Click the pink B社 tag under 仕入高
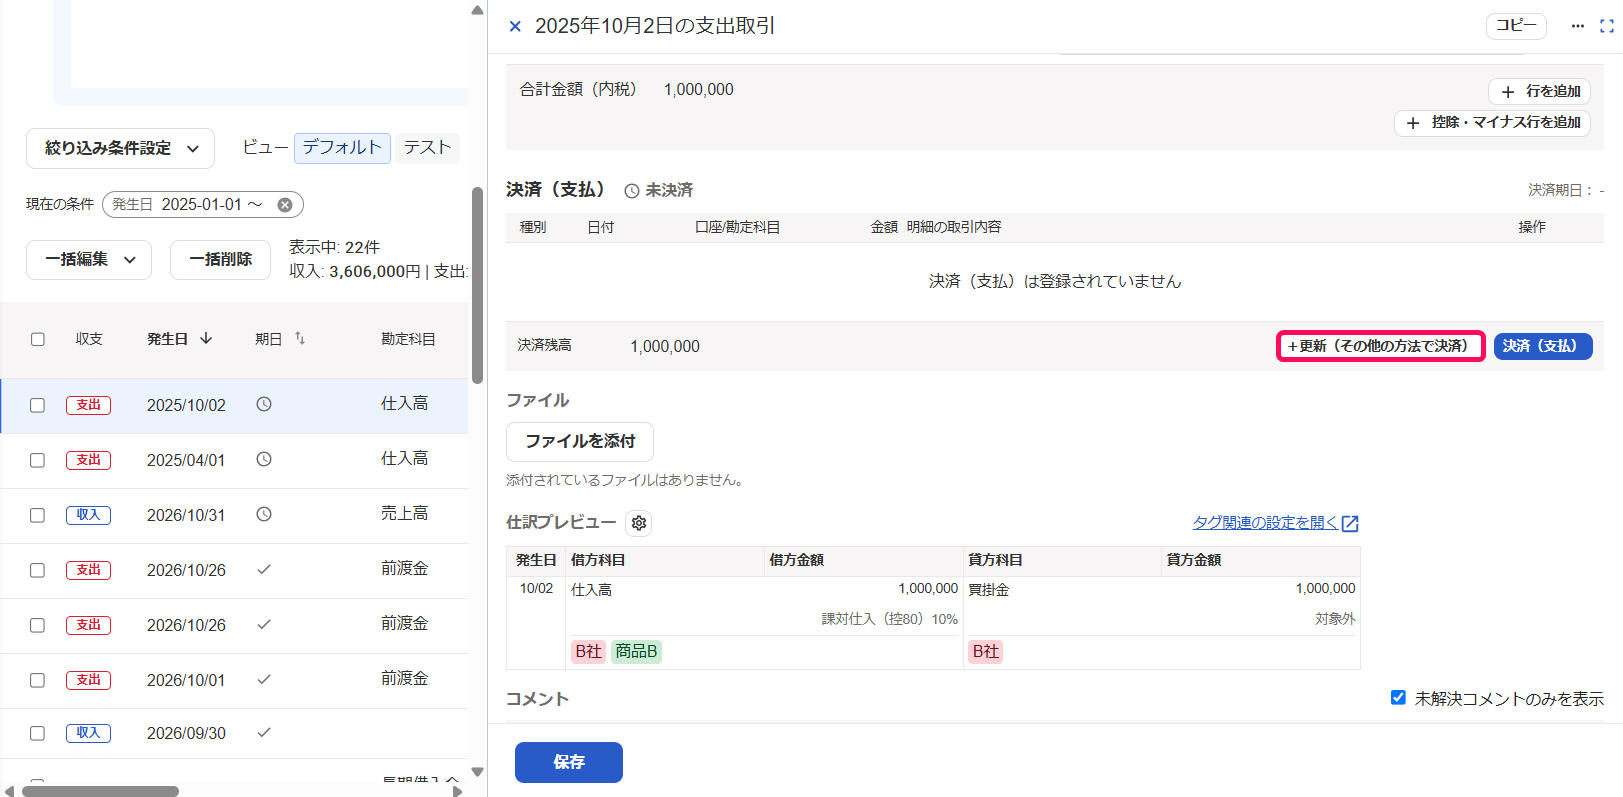 [588, 652]
